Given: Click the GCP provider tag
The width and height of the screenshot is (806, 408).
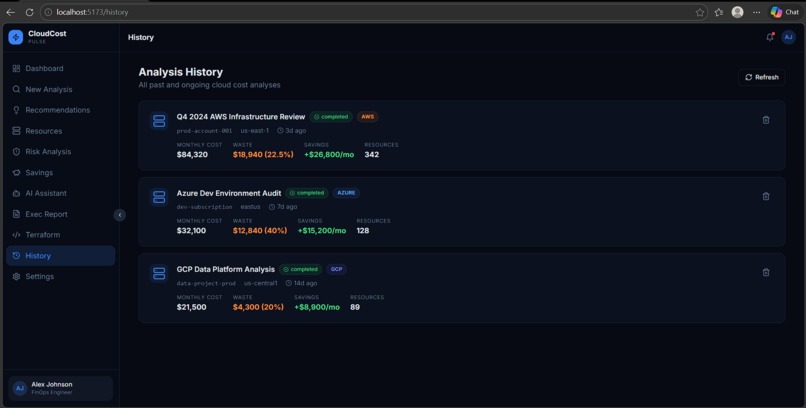Looking at the screenshot, I should pos(337,269).
